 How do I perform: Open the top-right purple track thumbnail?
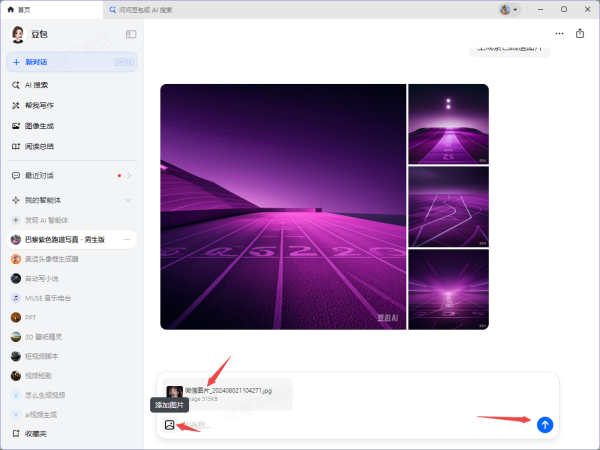tap(448, 124)
